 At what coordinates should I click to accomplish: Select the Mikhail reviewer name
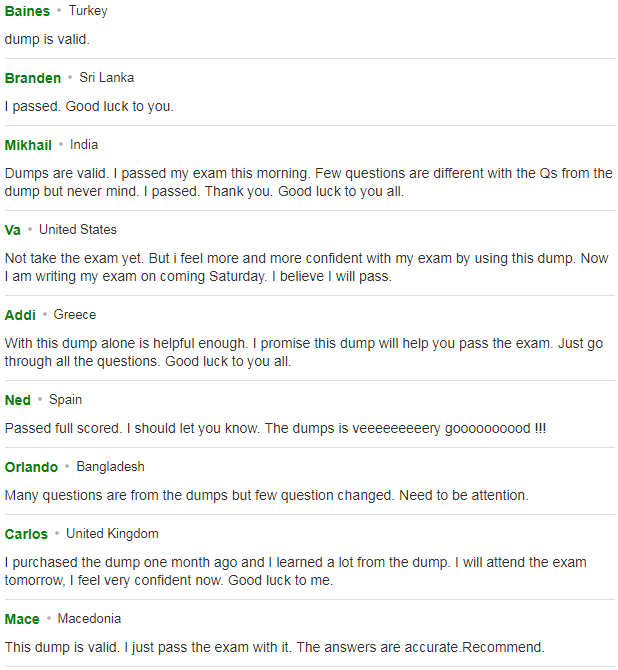(x=28, y=145)
